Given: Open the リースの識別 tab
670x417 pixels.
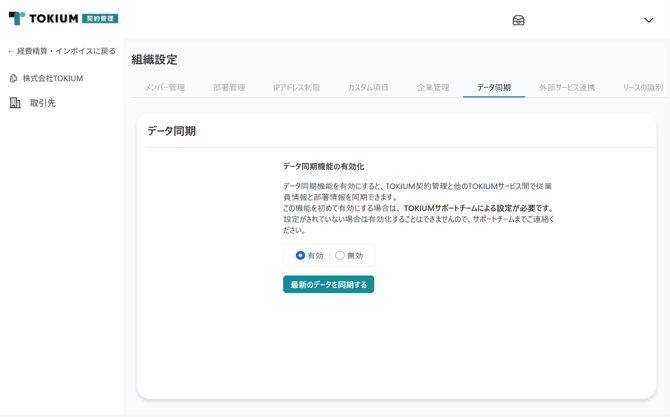Looking at the screenshot, I should 643,88.
